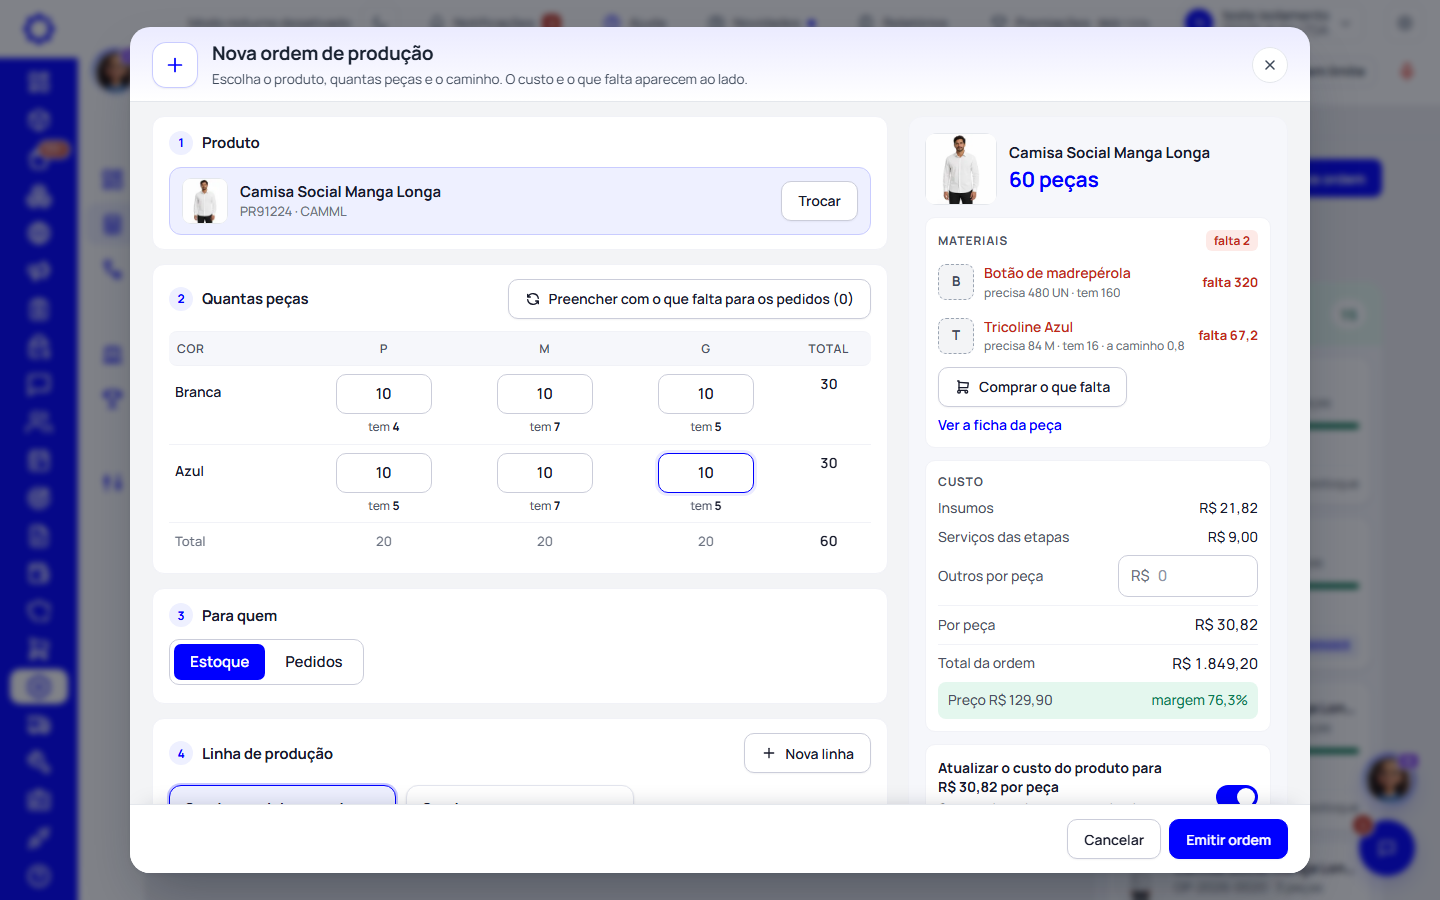Click the Cancelar button

1114,840
